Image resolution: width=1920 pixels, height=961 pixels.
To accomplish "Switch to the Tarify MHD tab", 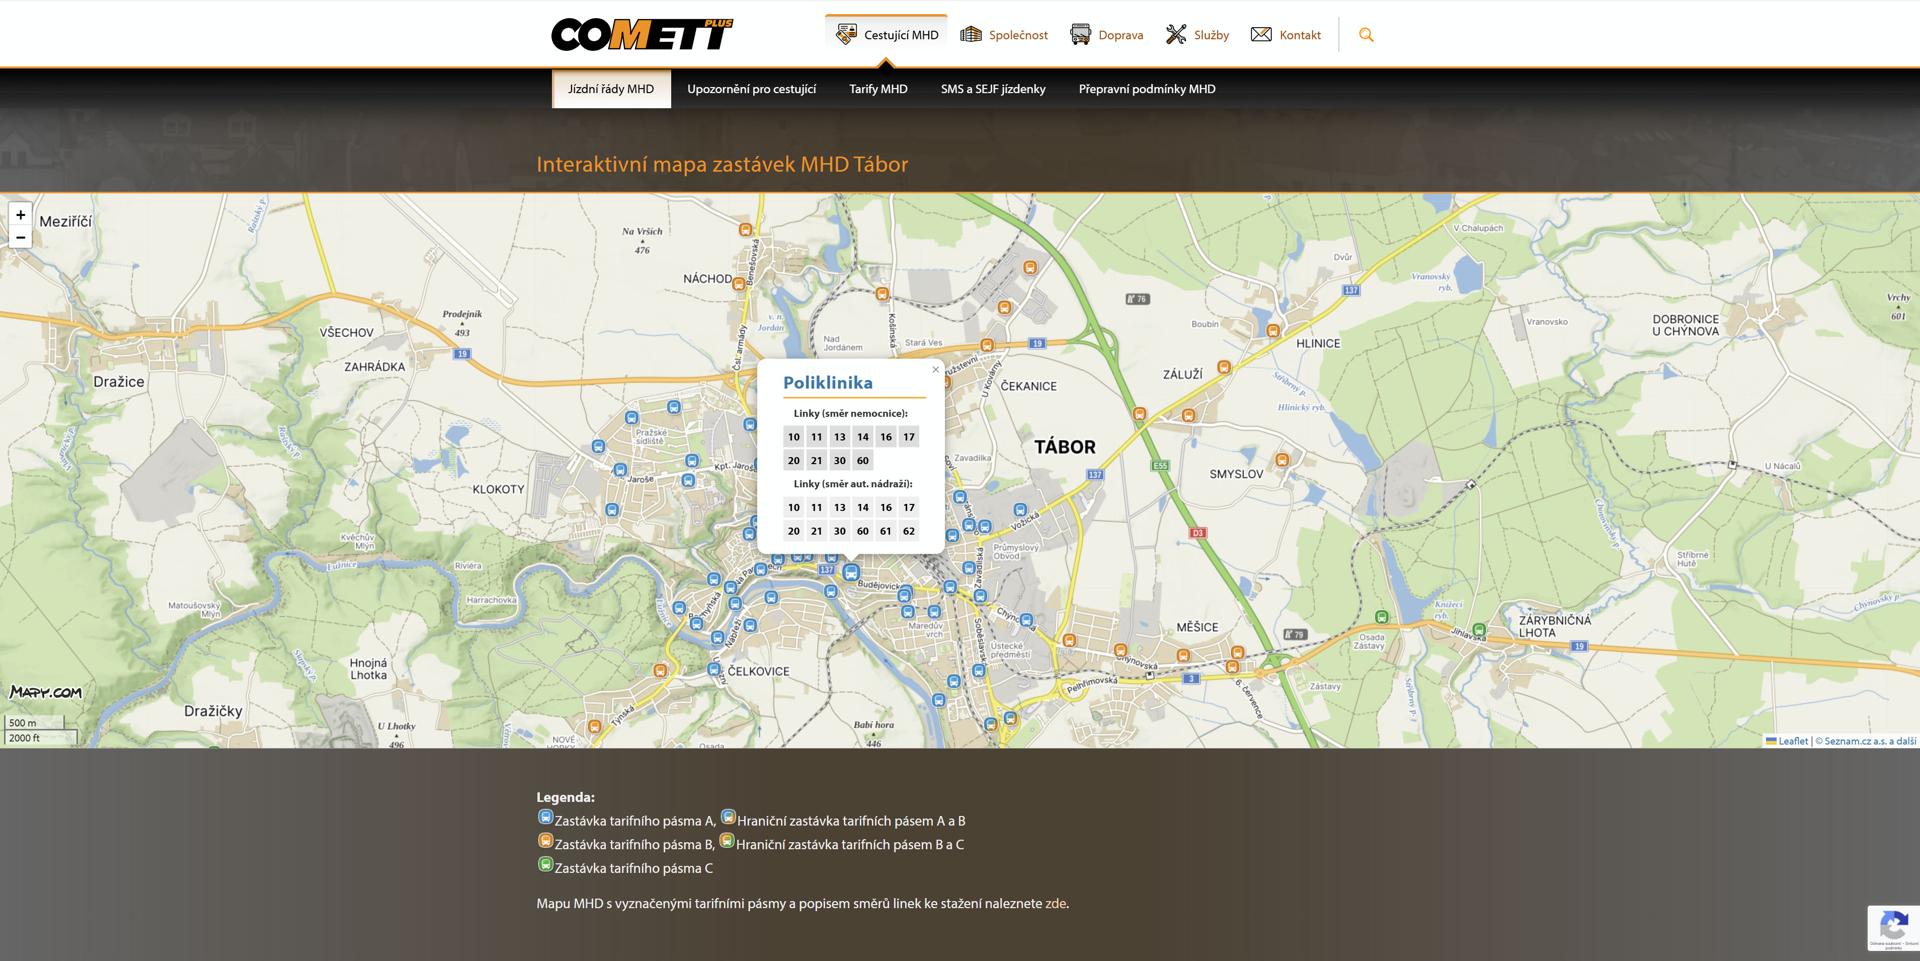I will tap(878, 89).
